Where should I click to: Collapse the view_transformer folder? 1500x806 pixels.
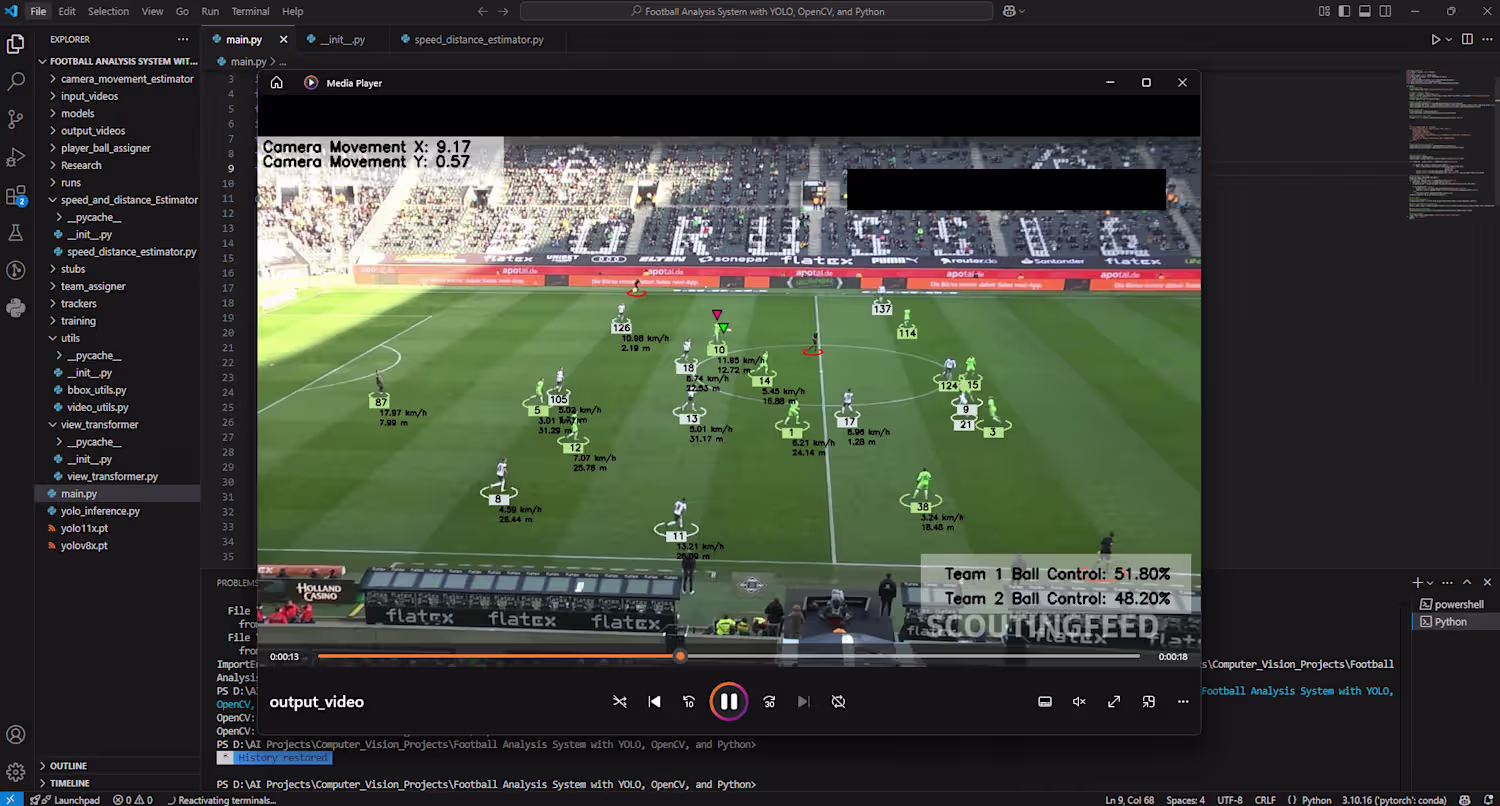[x=99, y=424]
